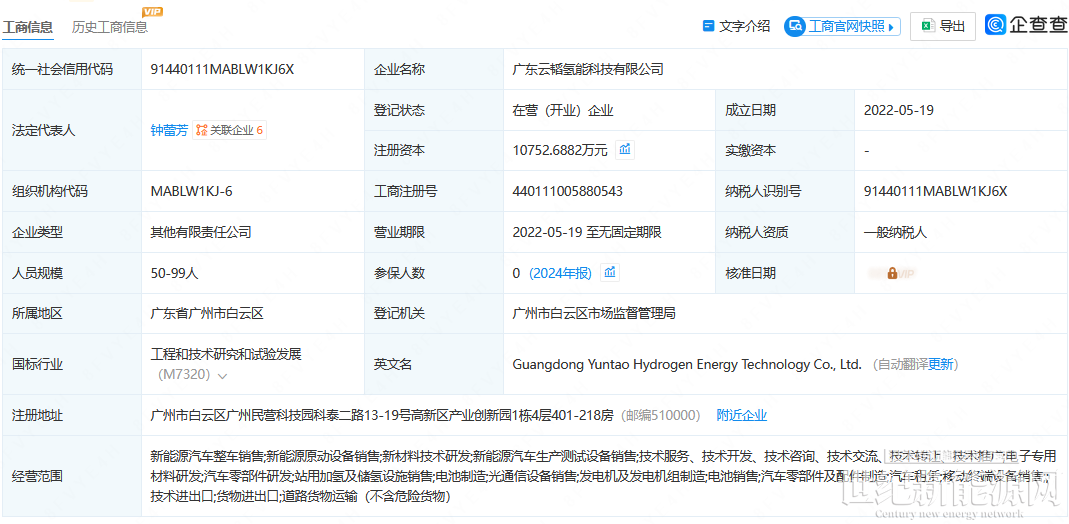
Task: Click the 企查查 logo
Action: click(1026, 25)
